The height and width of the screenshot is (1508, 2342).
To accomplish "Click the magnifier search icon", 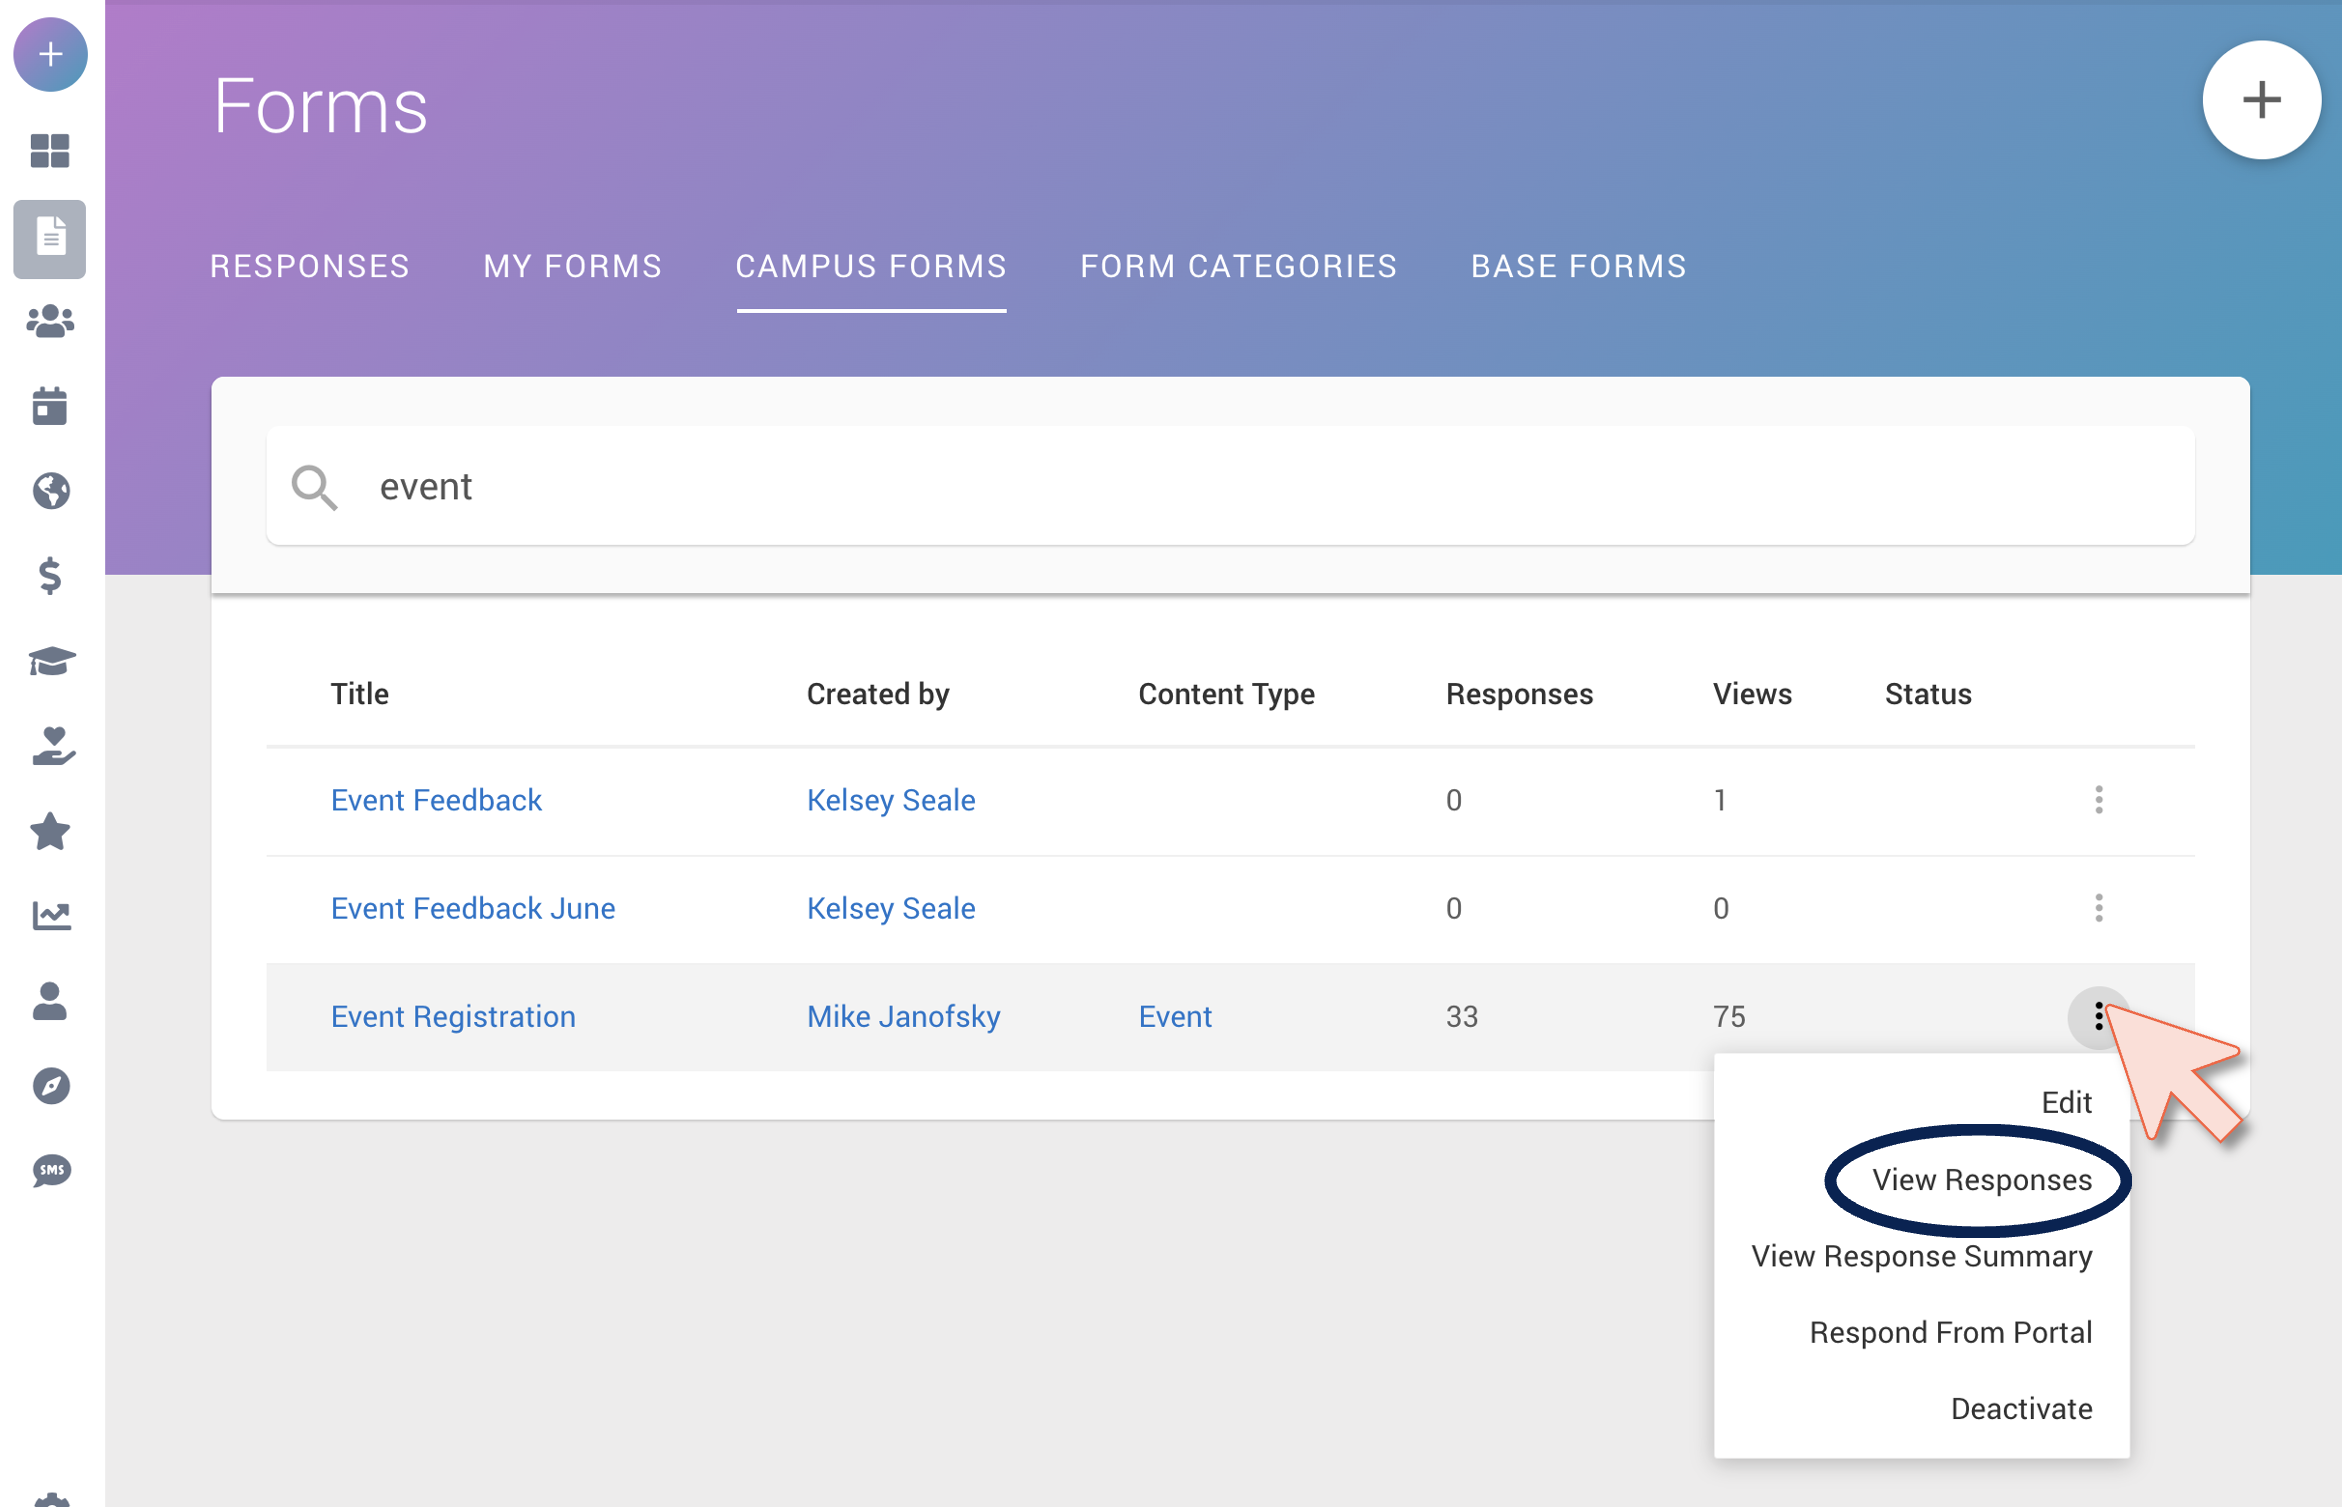I will tap(314, 487).
